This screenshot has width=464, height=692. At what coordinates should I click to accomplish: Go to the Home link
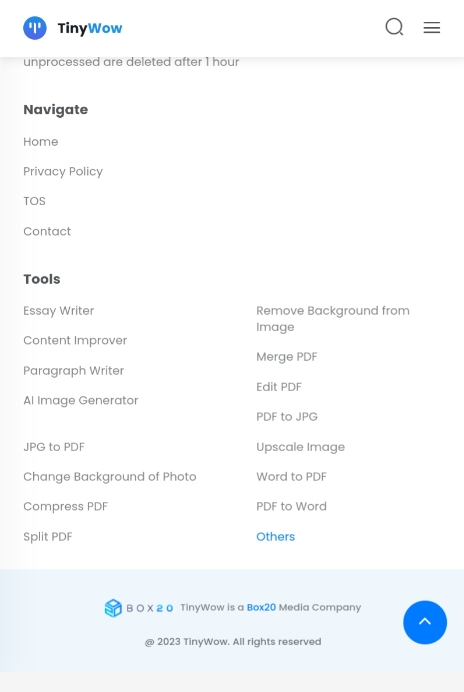click(41, 142)
